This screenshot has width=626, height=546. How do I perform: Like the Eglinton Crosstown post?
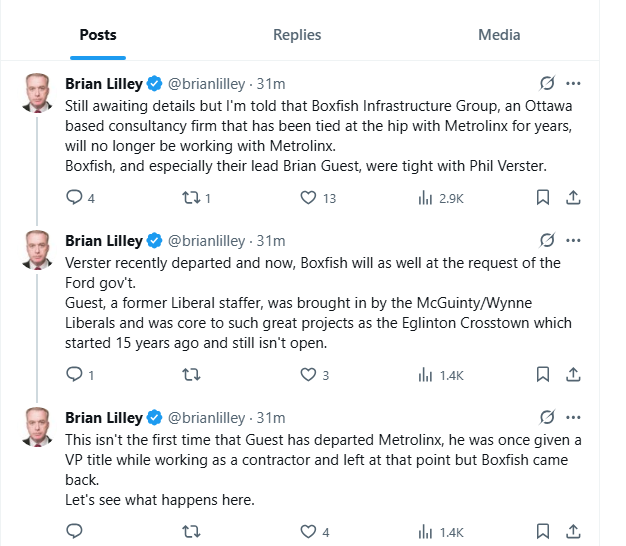tap(309, 375)
